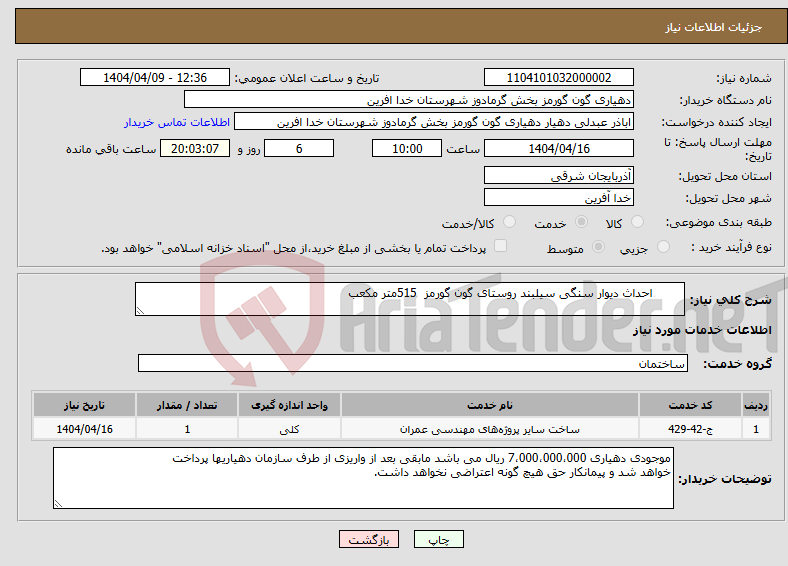Click the نام خدمت column header

490,405
